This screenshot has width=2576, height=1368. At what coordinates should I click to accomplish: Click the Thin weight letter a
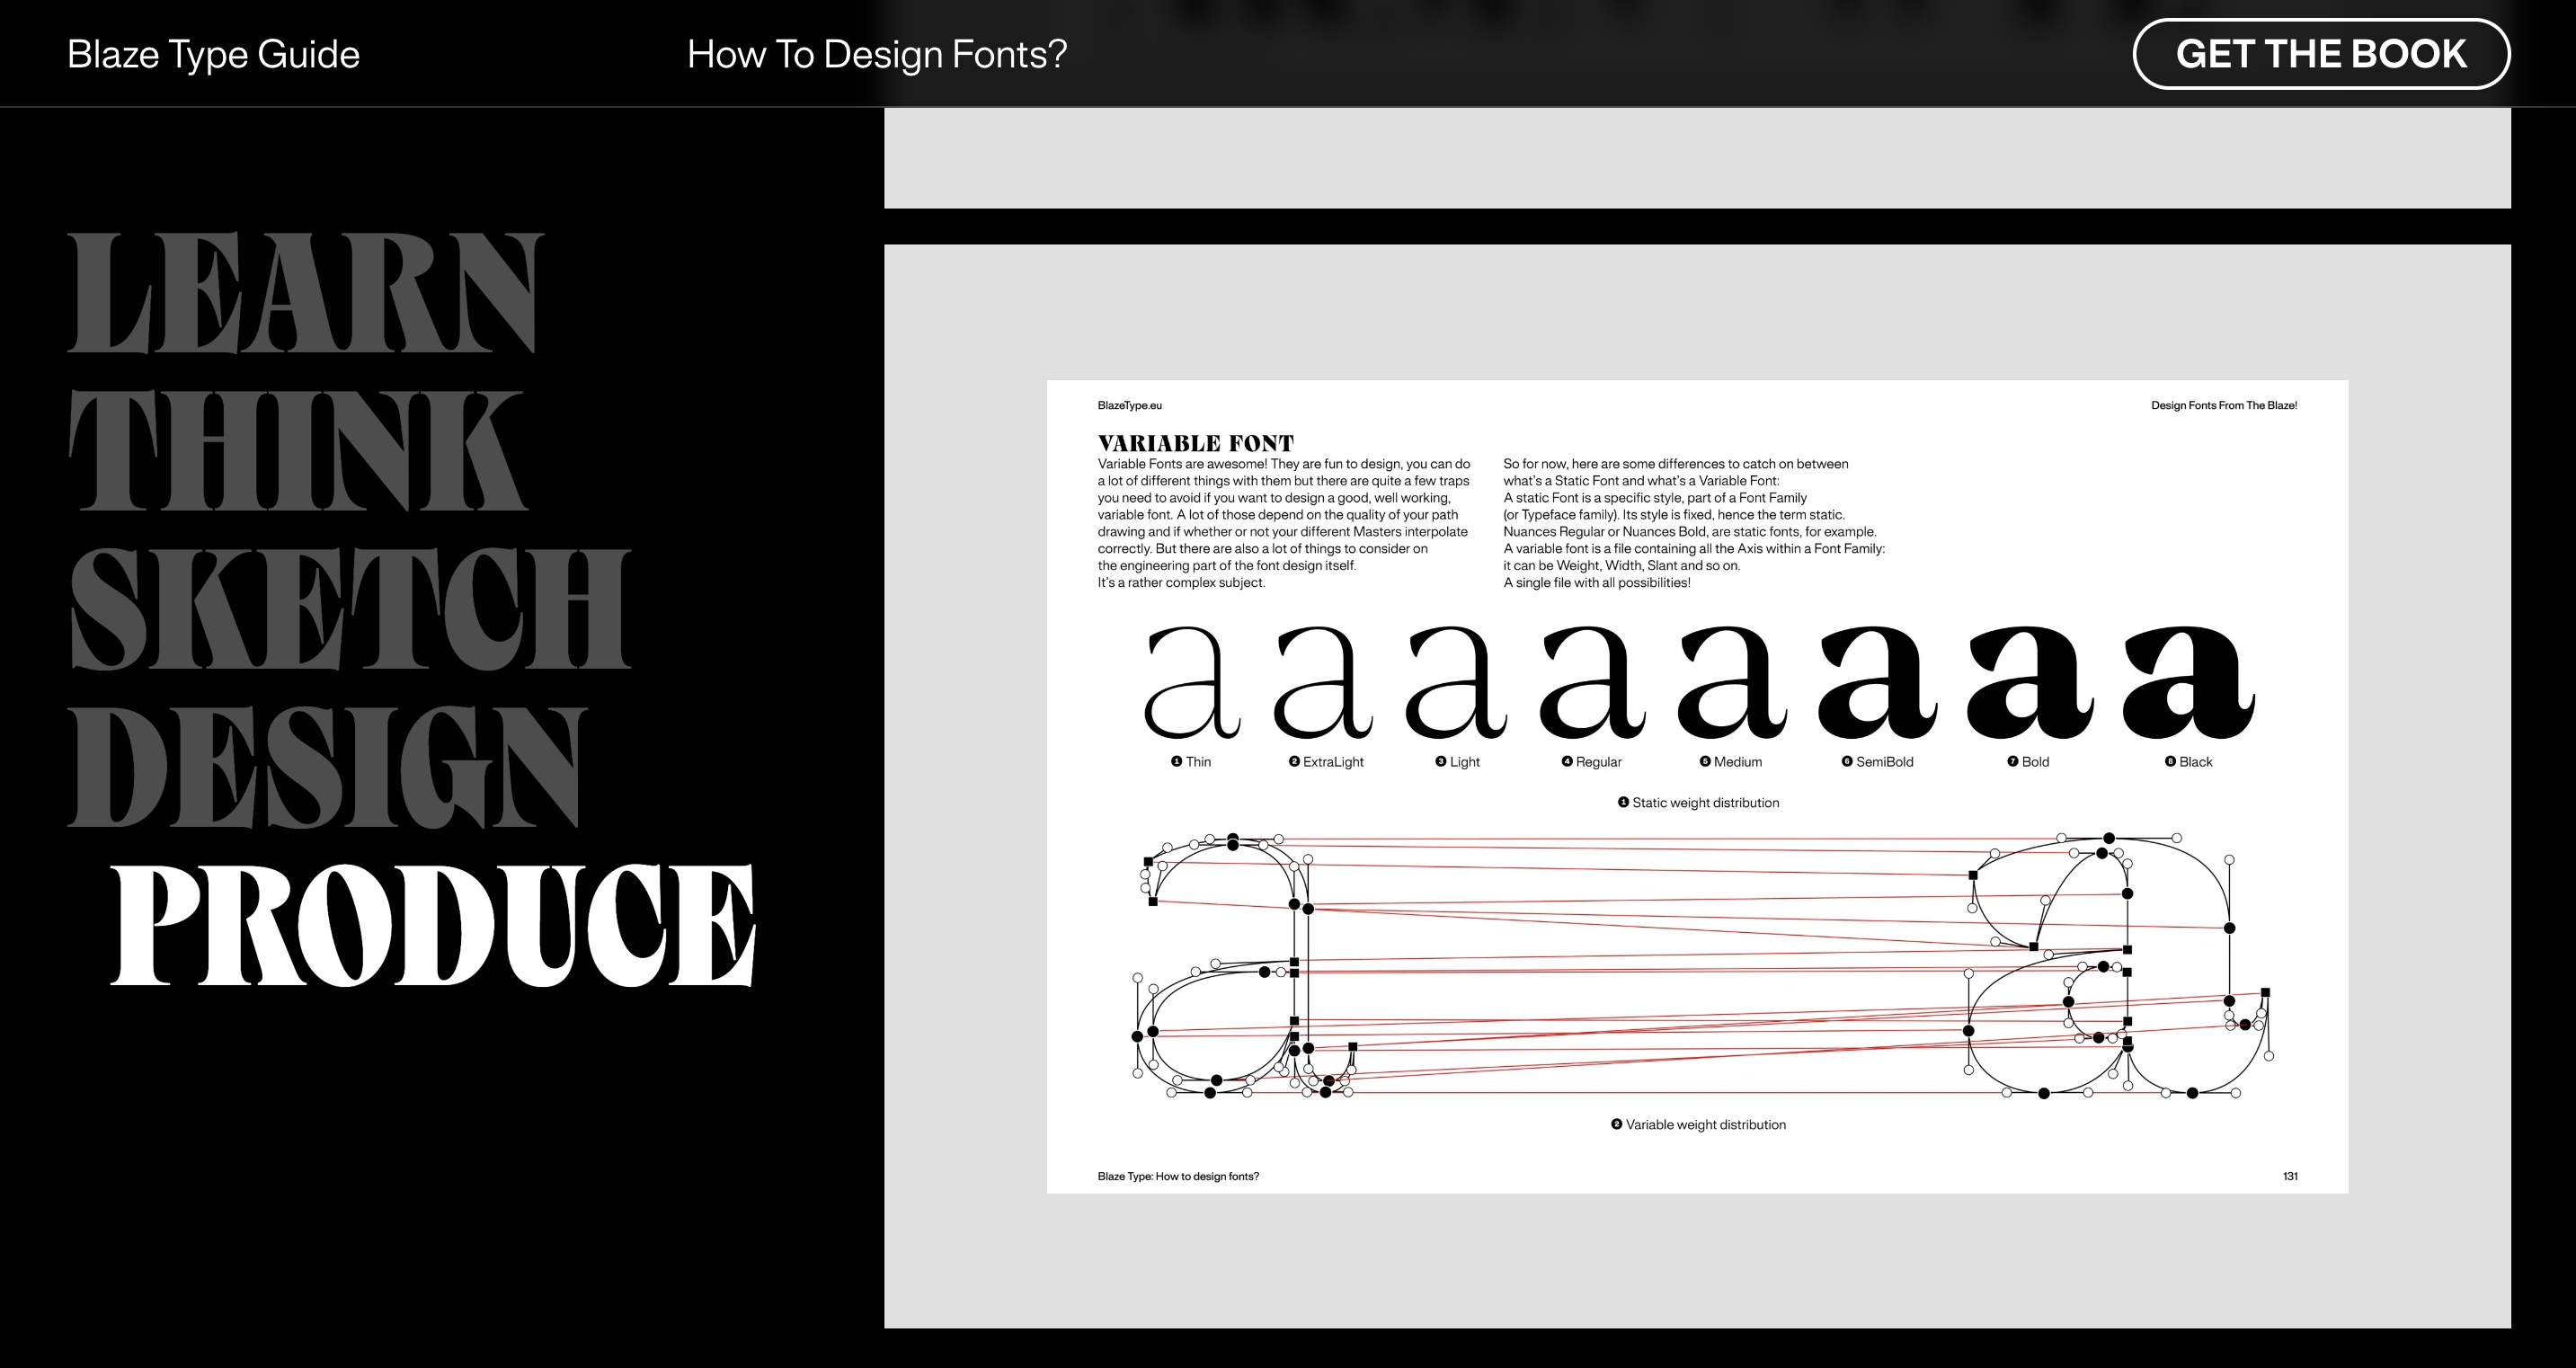coord(1191,684)
